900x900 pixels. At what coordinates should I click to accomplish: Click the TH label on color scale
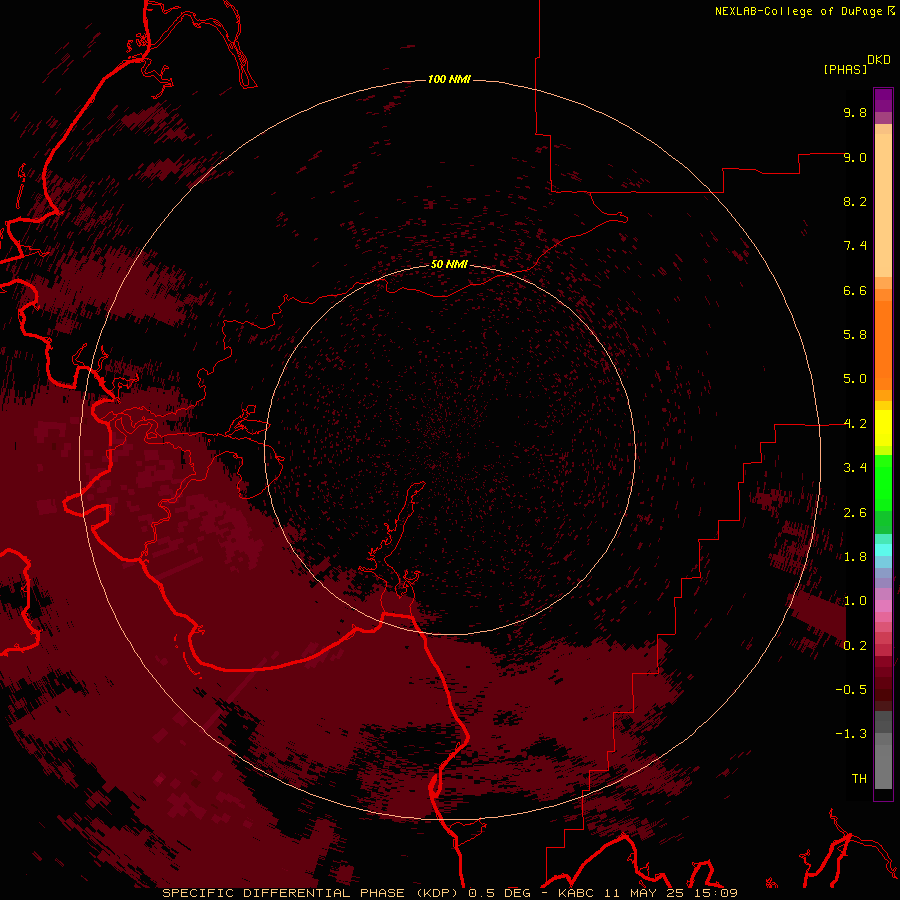tap(859, 779)
